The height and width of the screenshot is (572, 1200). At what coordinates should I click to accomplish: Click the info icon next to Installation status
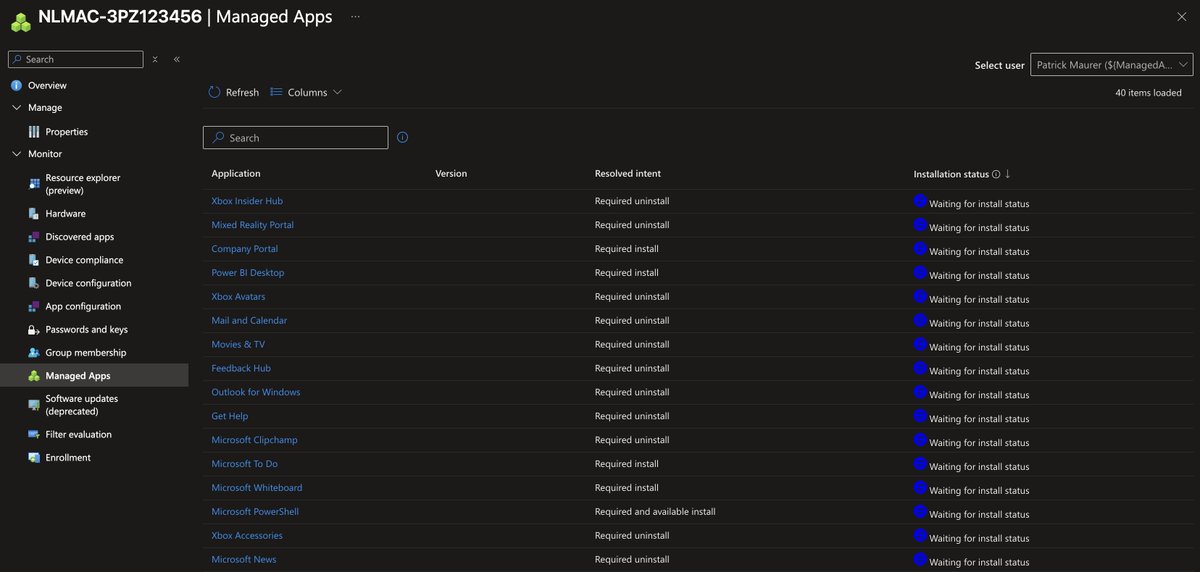pyautogui.click(x=996, y=175)
